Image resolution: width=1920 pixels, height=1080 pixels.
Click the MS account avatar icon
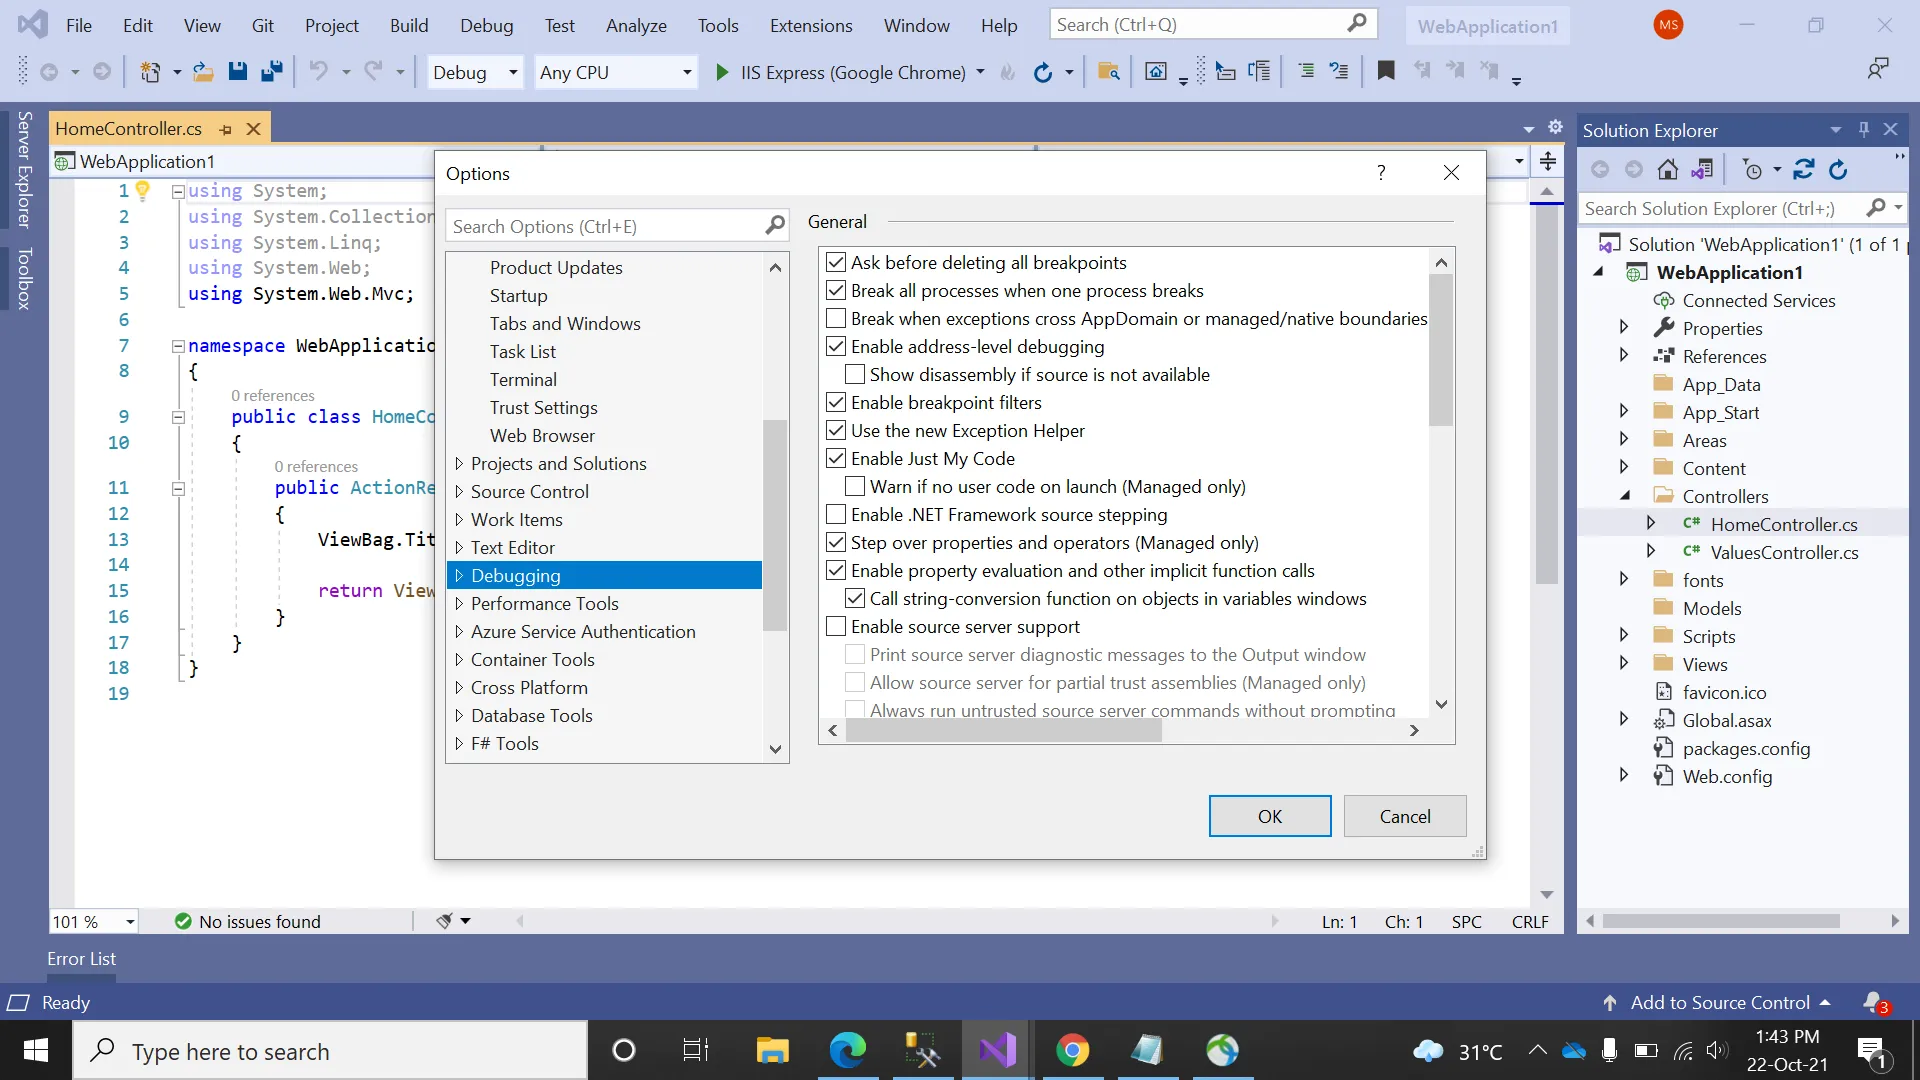click(1668, 25)
